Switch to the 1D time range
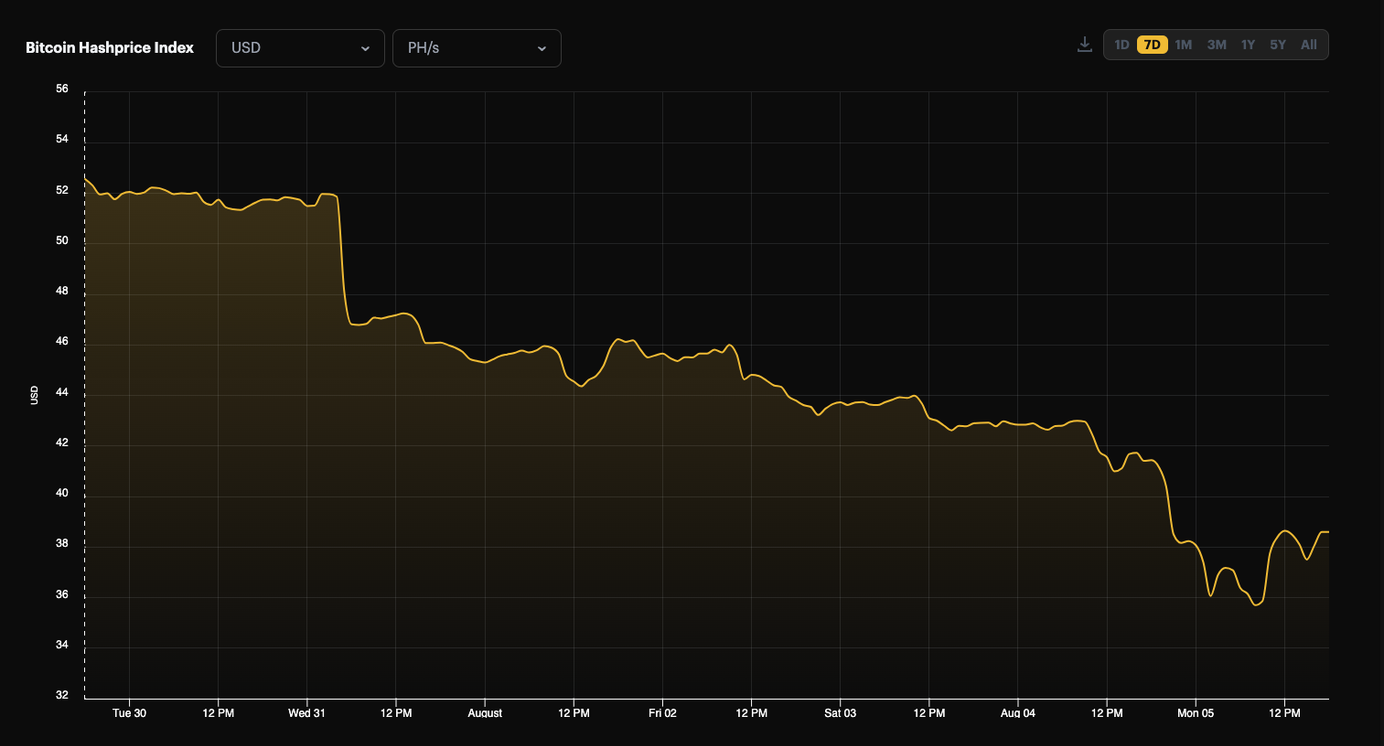Viewport: 1384px width, 746px height. (x=1122, y=45)
